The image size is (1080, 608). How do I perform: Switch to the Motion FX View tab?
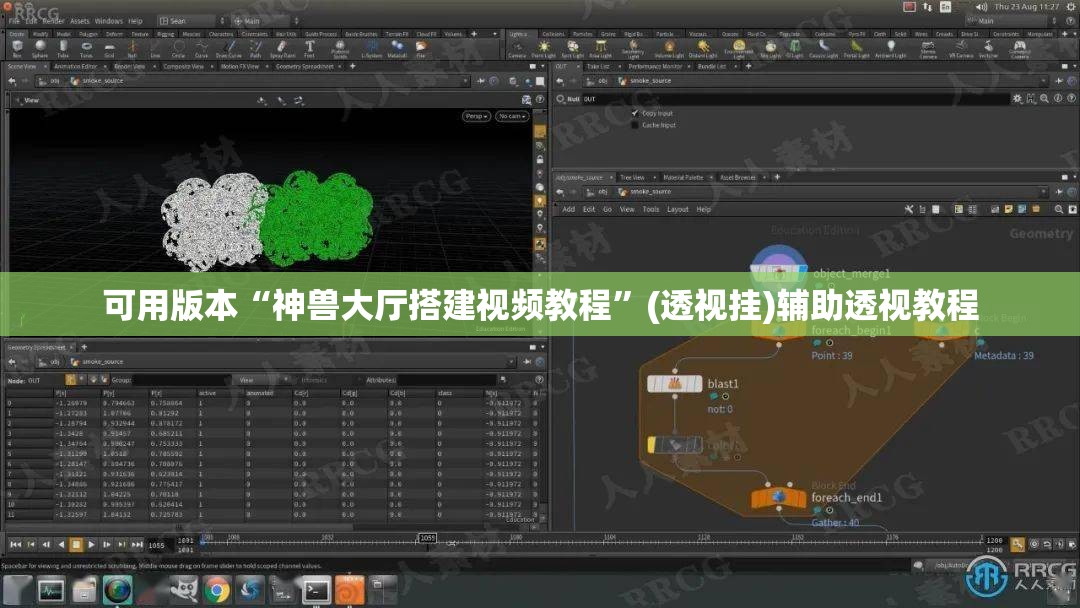(x=240, y=67)
